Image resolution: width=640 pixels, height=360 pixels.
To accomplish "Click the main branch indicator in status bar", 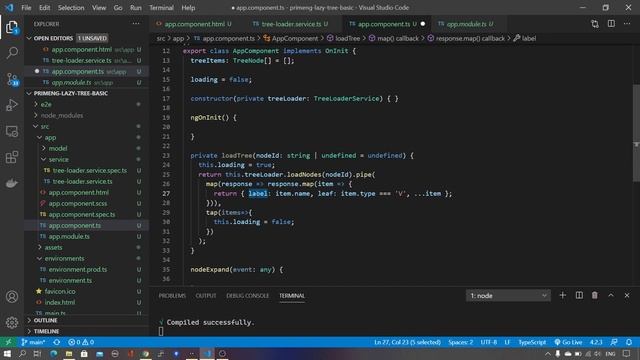I will 33,342.
